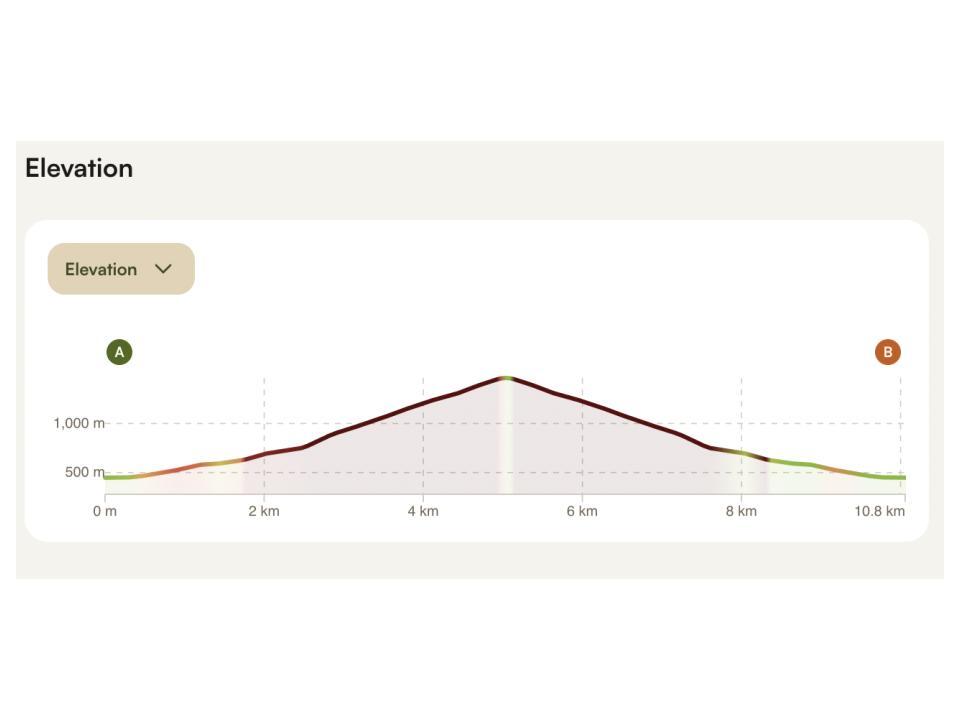Open the Elevation dropdown menu
The height and width of the screenshot is (720, 960).
pyautogui.click(x=120, y=269)
